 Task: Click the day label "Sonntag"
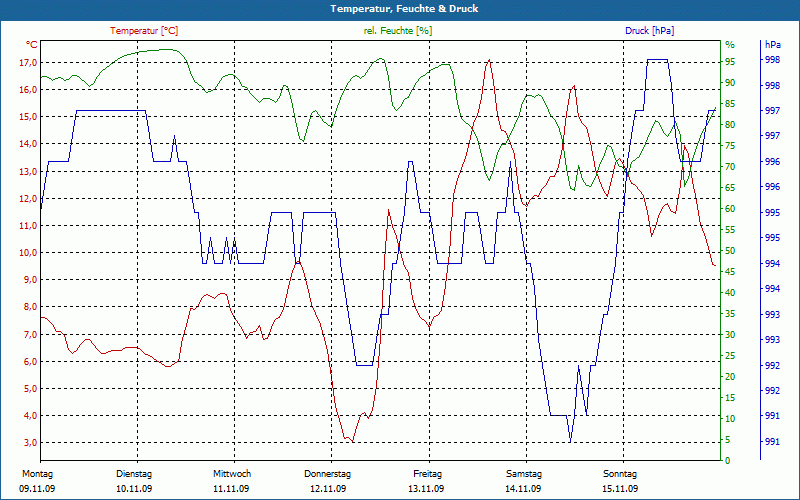pyautogui.click(x=620, y=474)
